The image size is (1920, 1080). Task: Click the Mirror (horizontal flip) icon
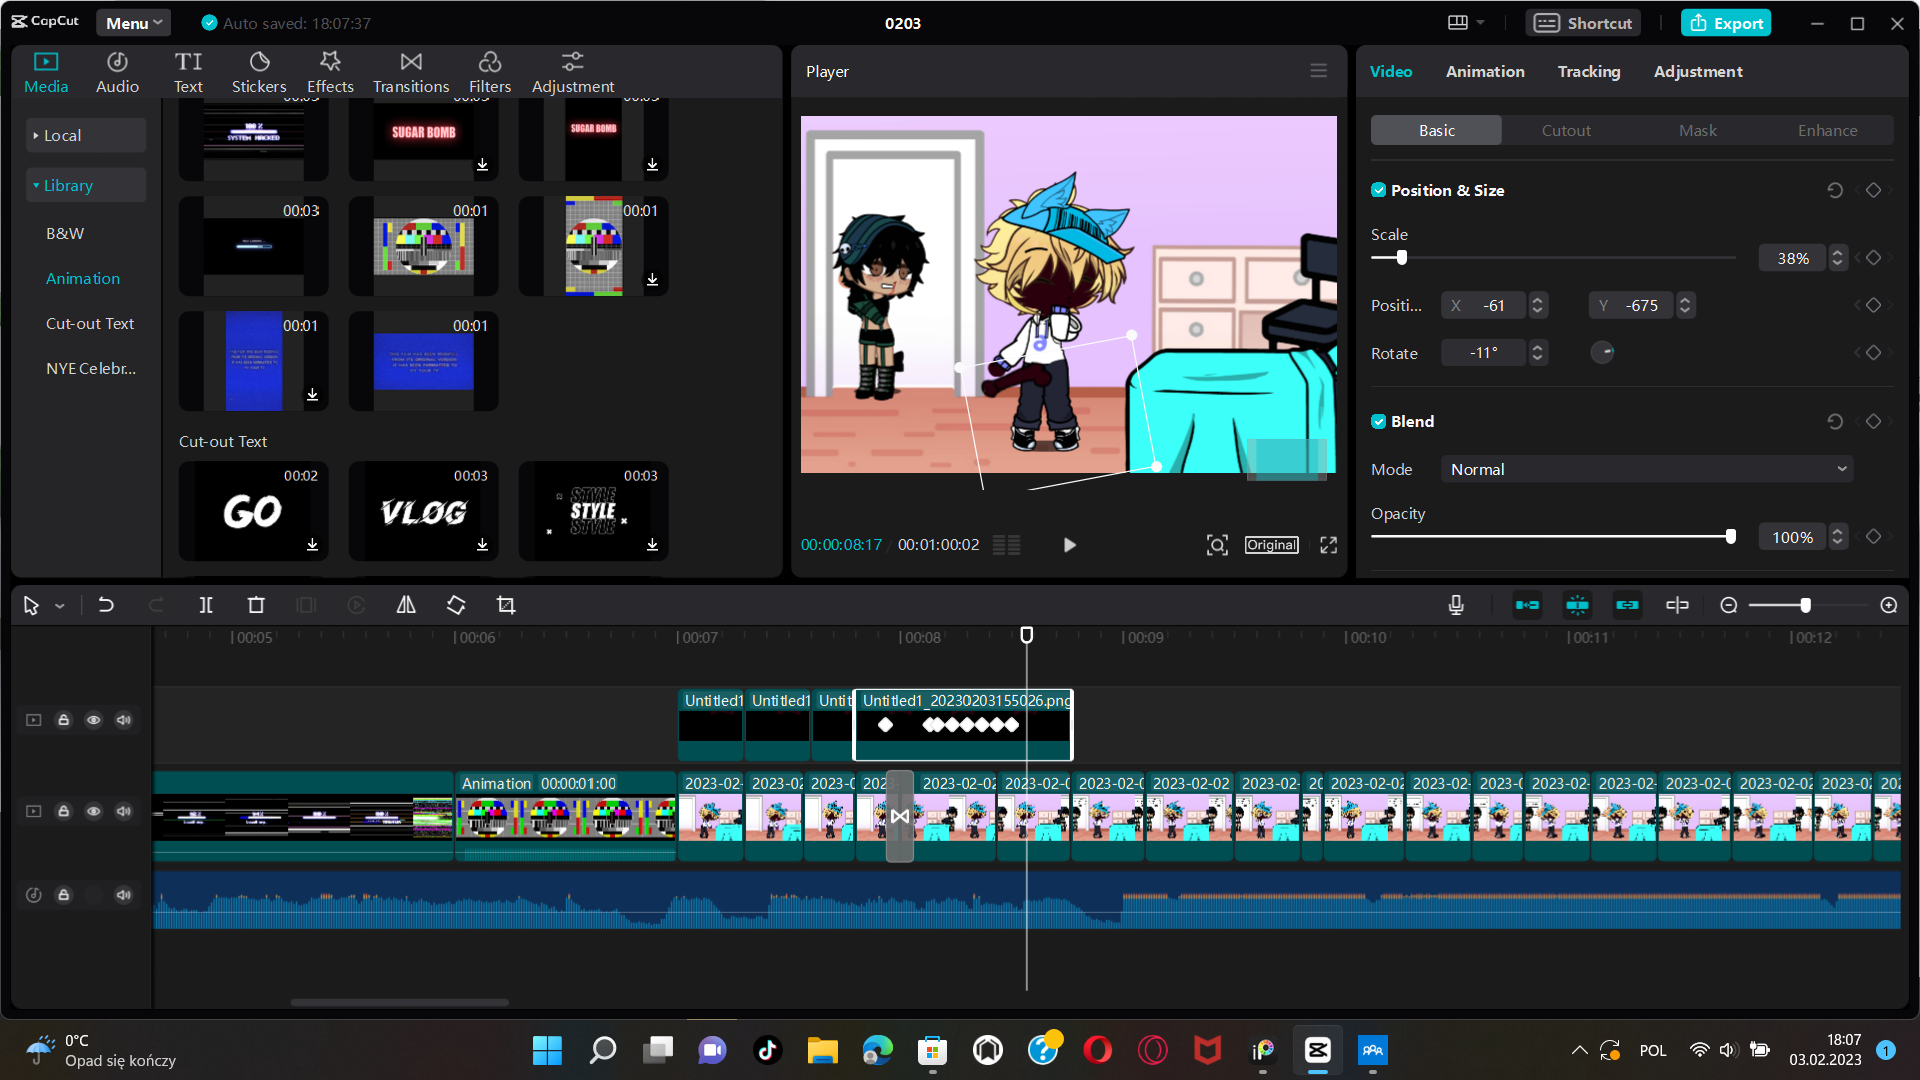point(405,605)
